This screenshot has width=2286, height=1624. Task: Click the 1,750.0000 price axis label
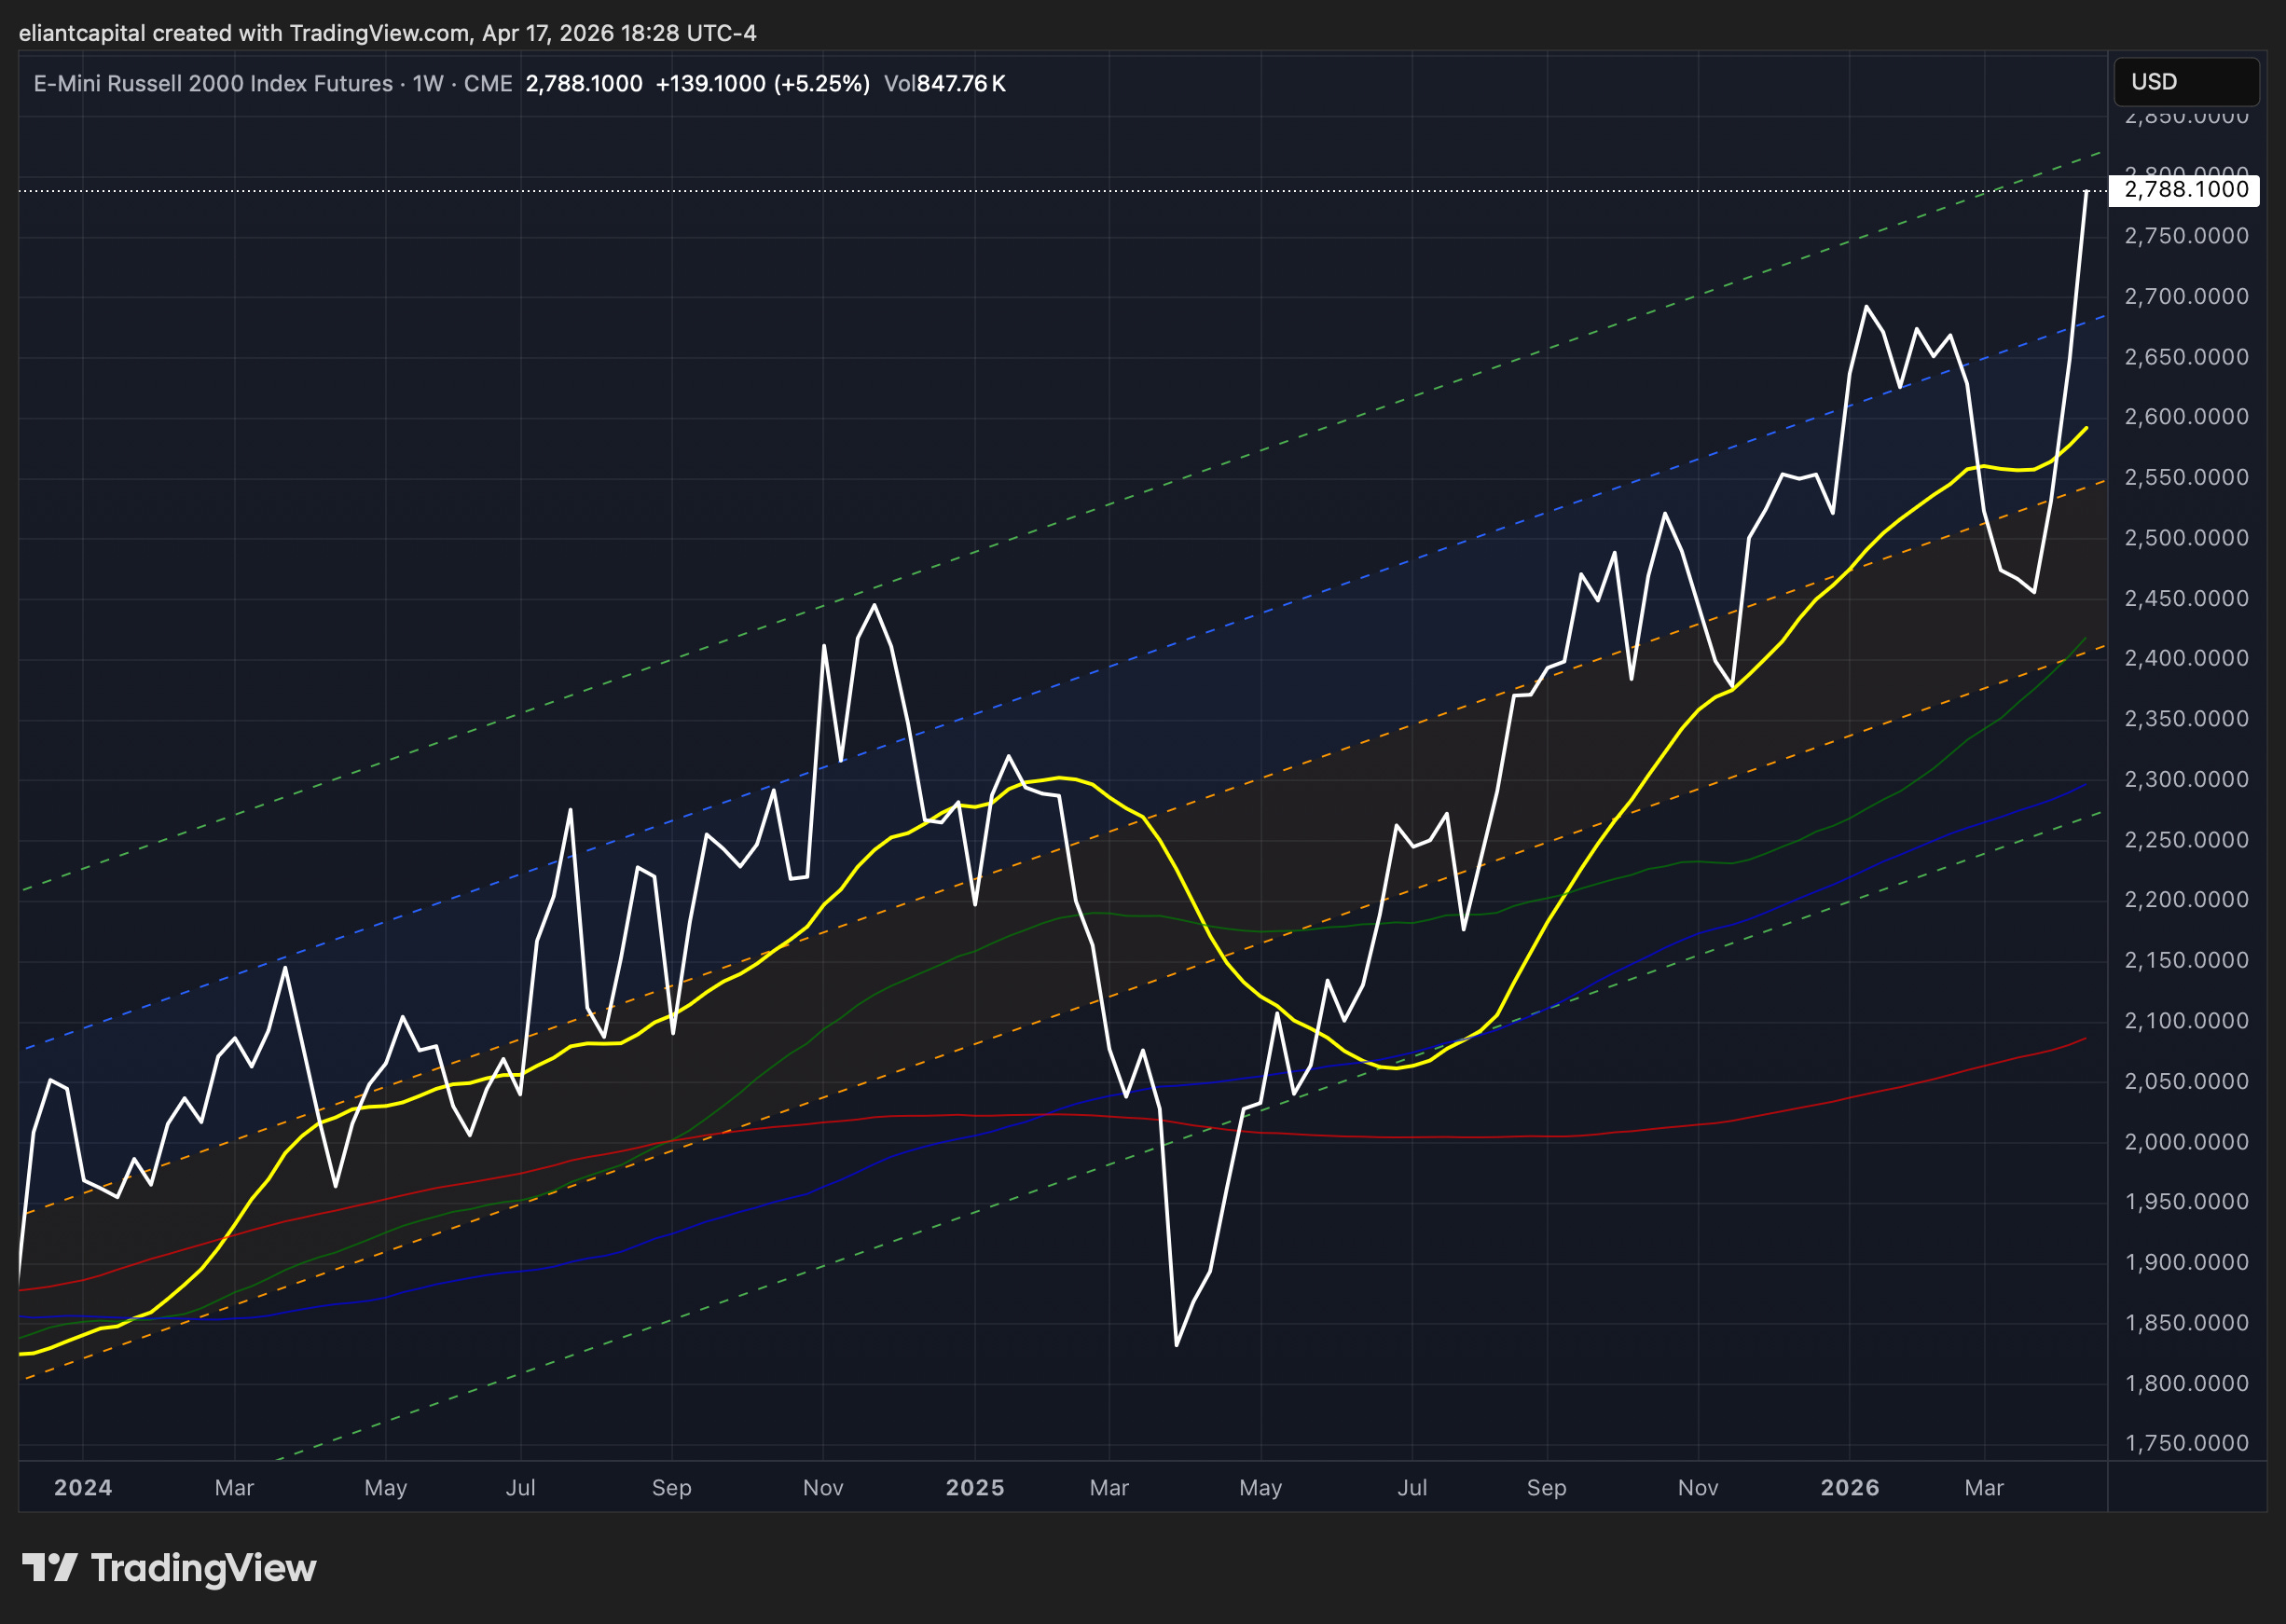2186,1443
